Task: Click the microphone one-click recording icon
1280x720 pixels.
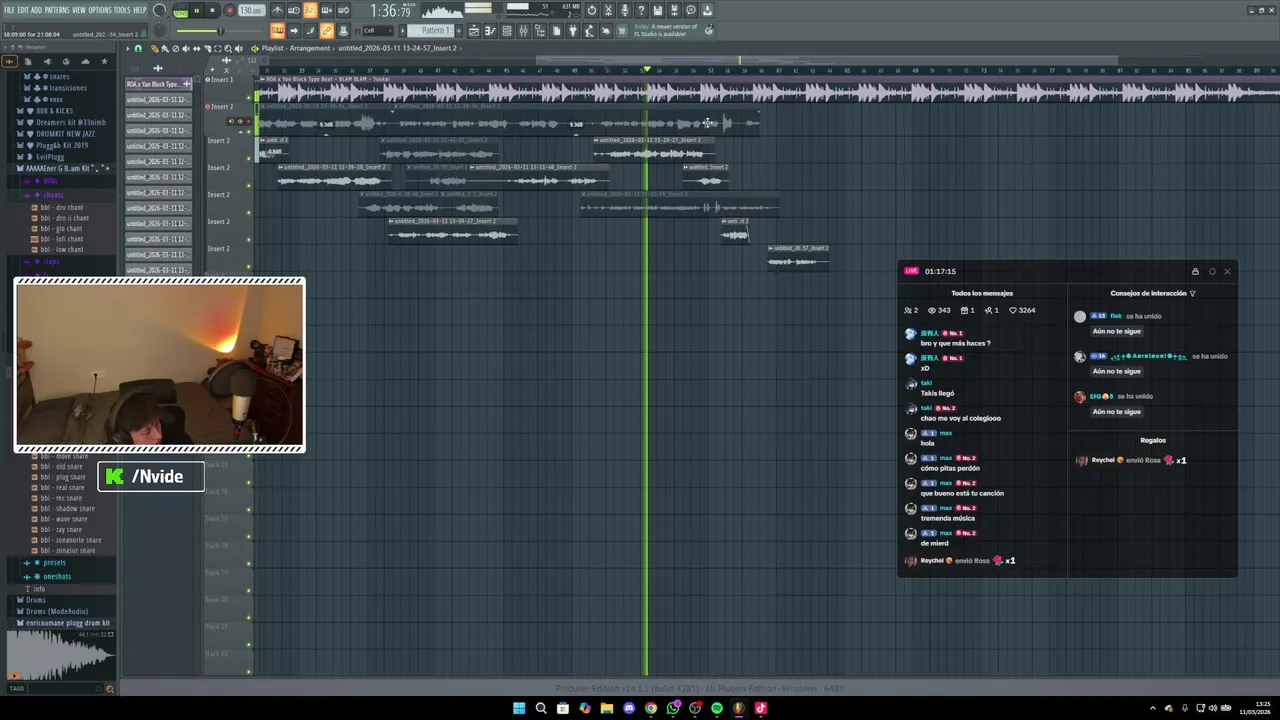Action: pyautogui.click(x=625, y=11)
